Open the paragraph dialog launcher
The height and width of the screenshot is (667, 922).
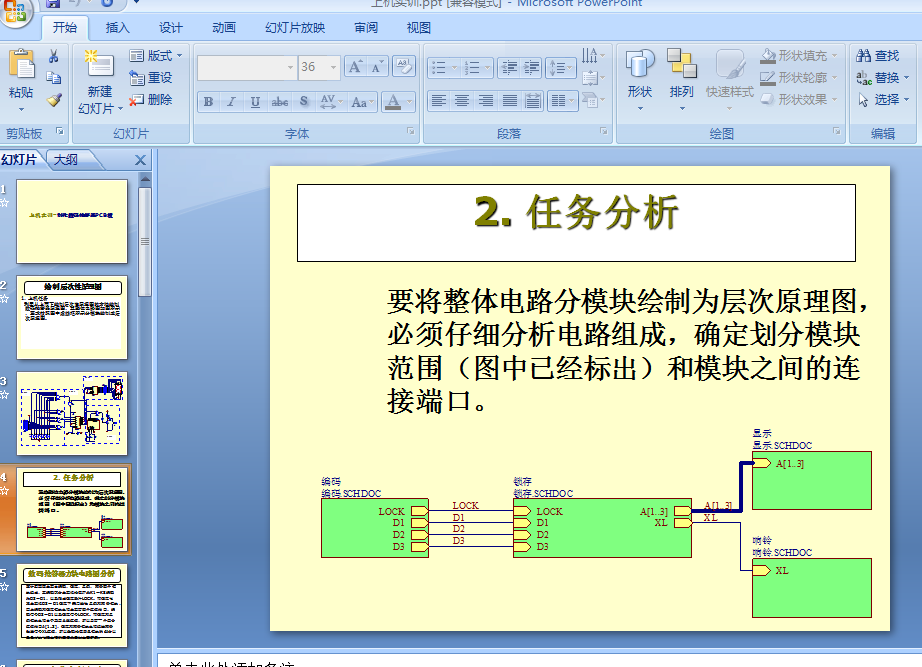(603, 132)
